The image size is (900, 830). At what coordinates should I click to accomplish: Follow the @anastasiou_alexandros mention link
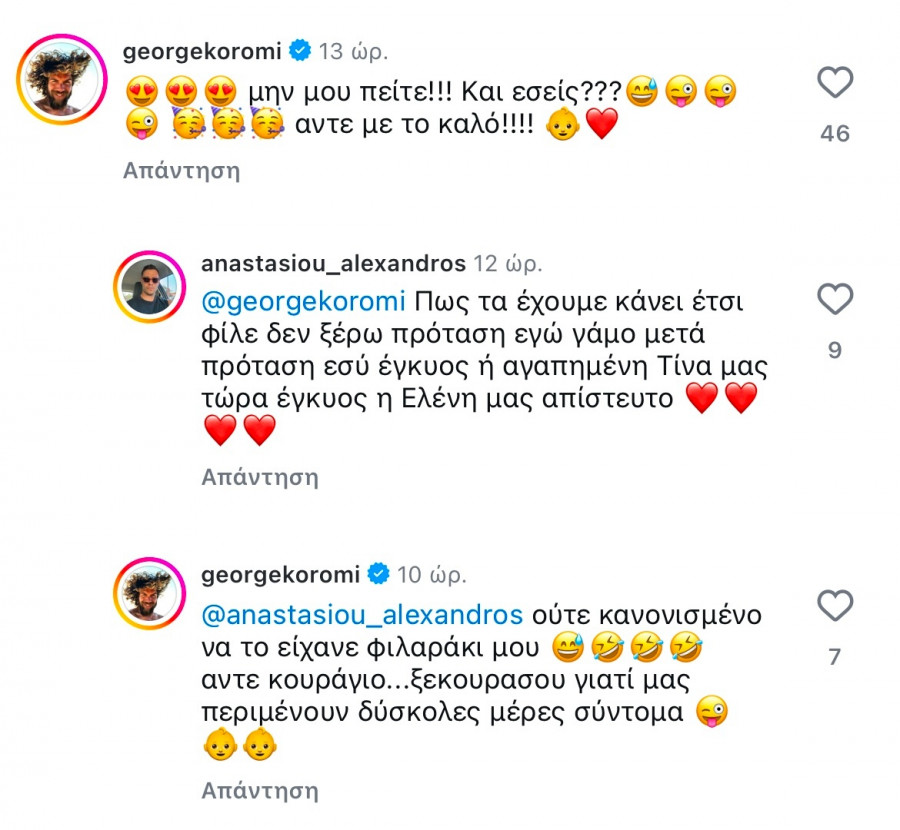pos(362,611)
